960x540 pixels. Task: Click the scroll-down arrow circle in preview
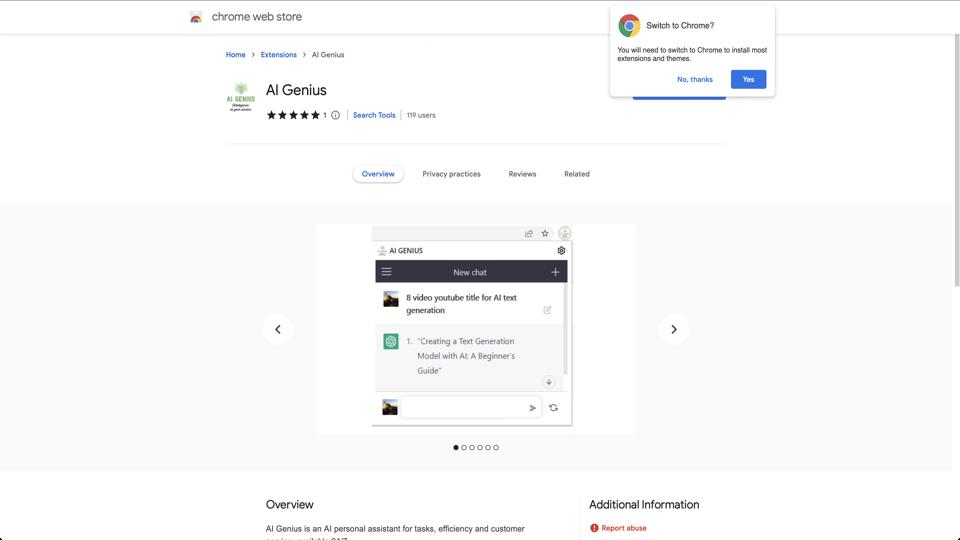pyautogui.click(x=549, y=382)
